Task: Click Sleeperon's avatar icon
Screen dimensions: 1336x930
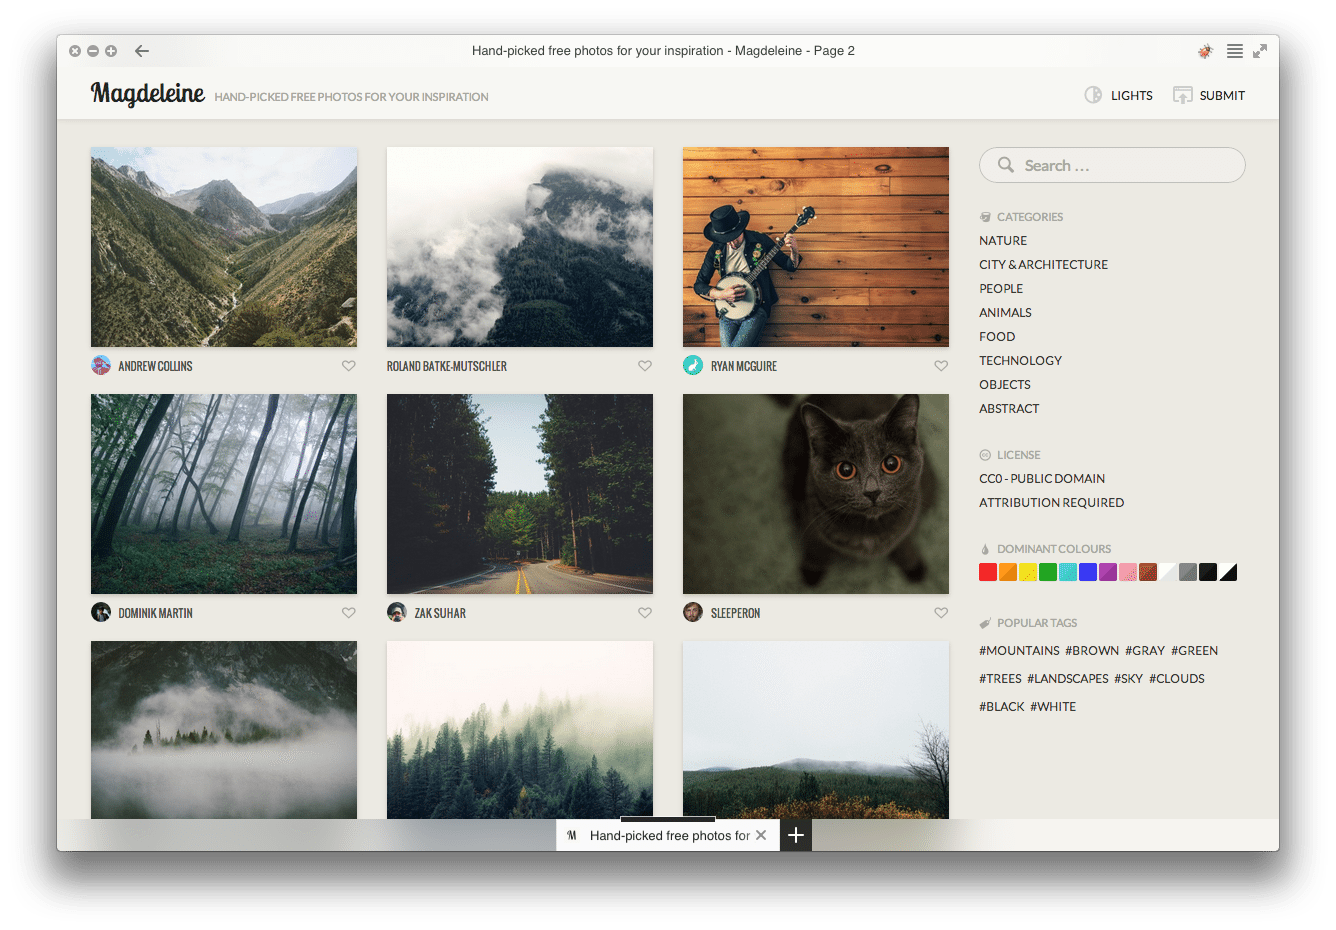Action: 693,612
